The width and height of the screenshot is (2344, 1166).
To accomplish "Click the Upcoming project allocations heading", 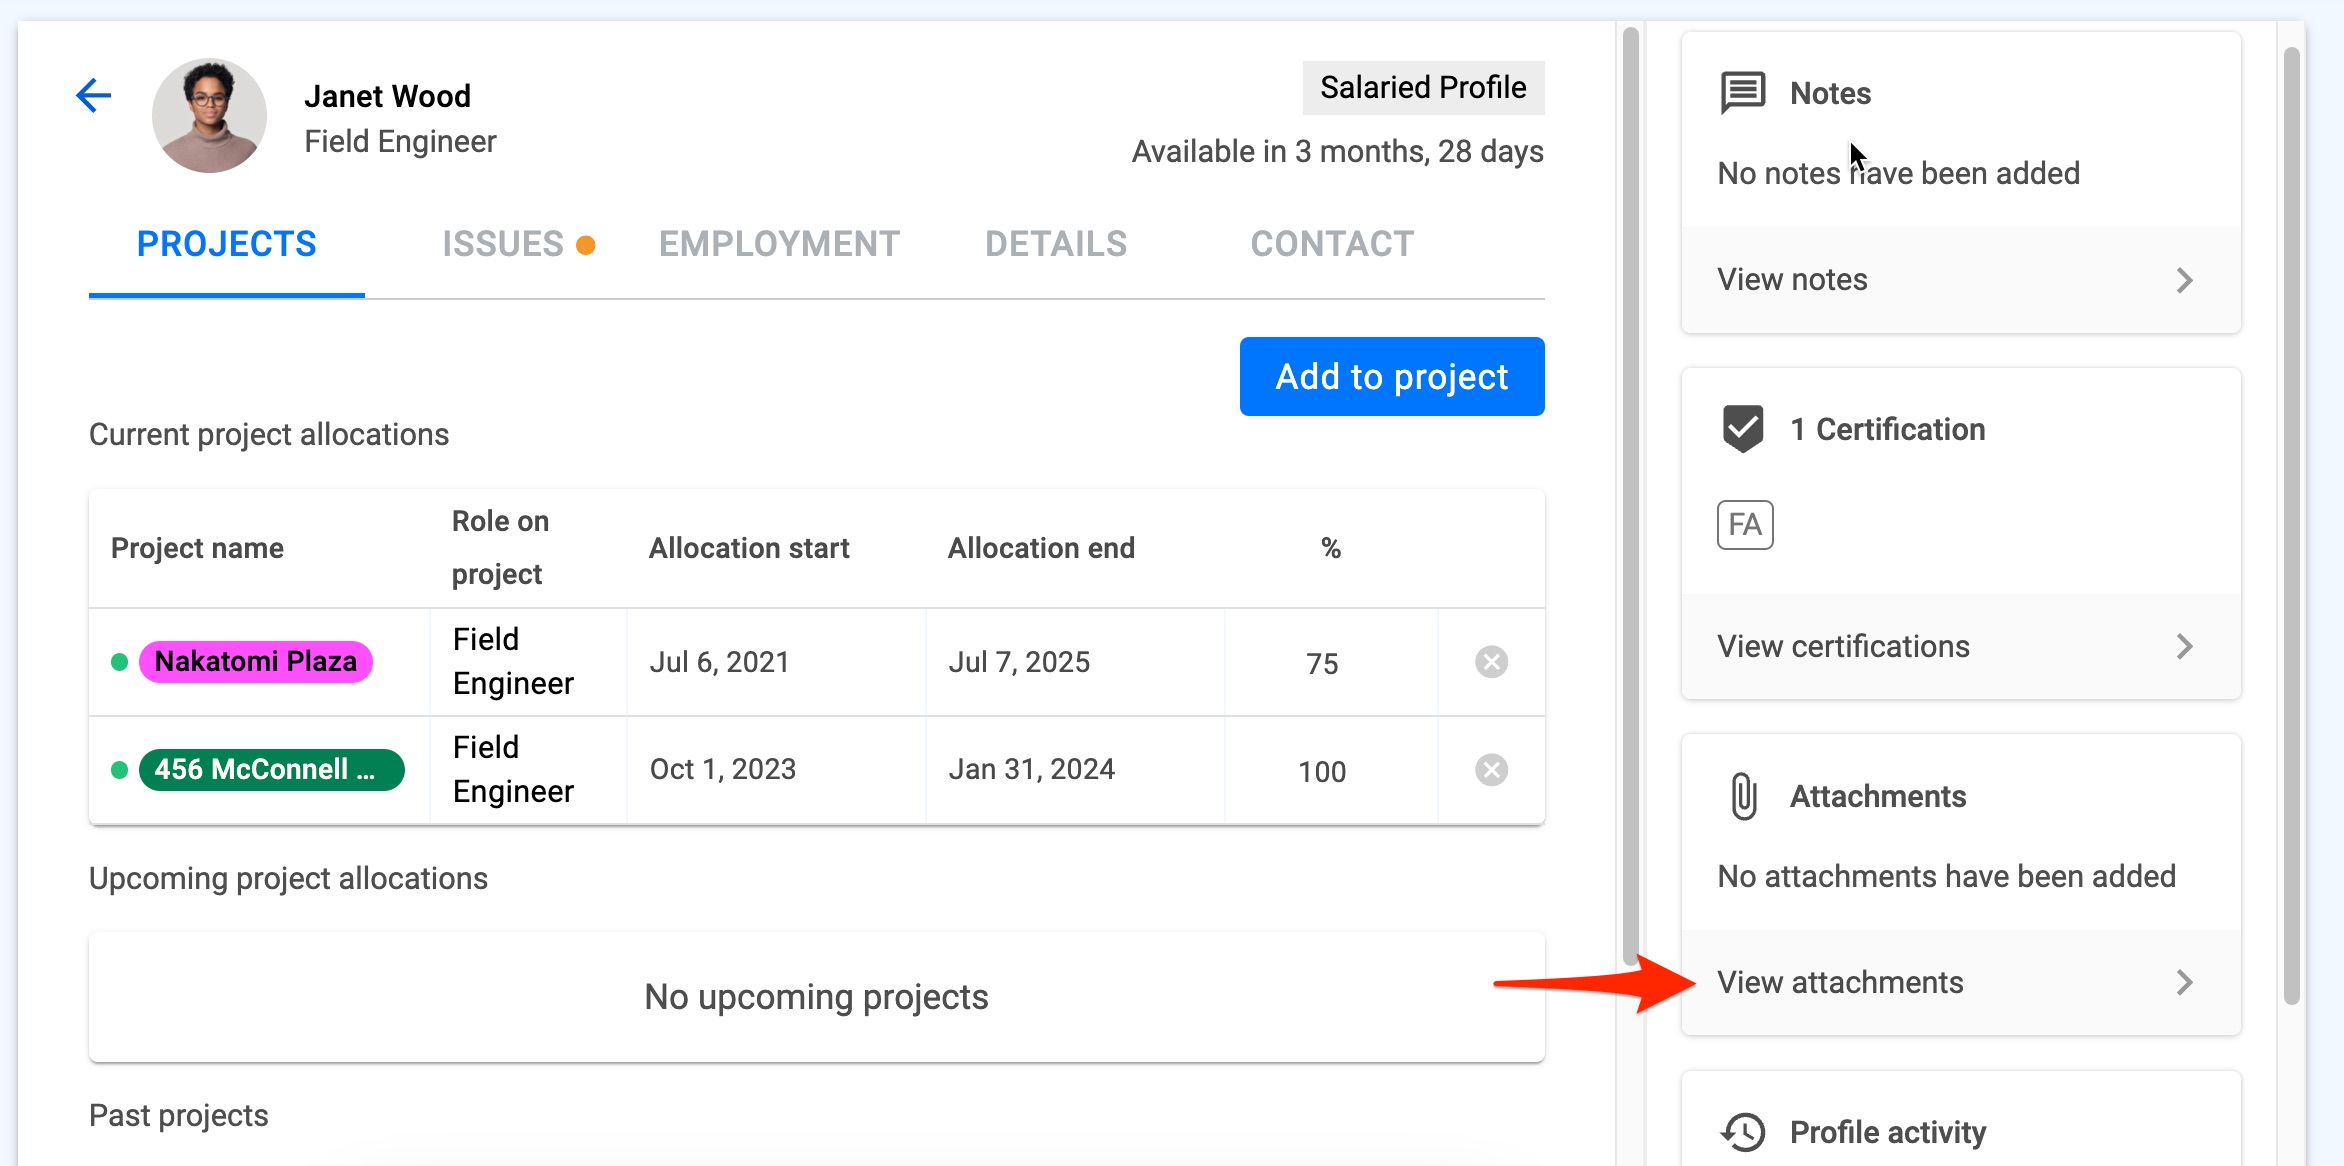I will 288,879.
